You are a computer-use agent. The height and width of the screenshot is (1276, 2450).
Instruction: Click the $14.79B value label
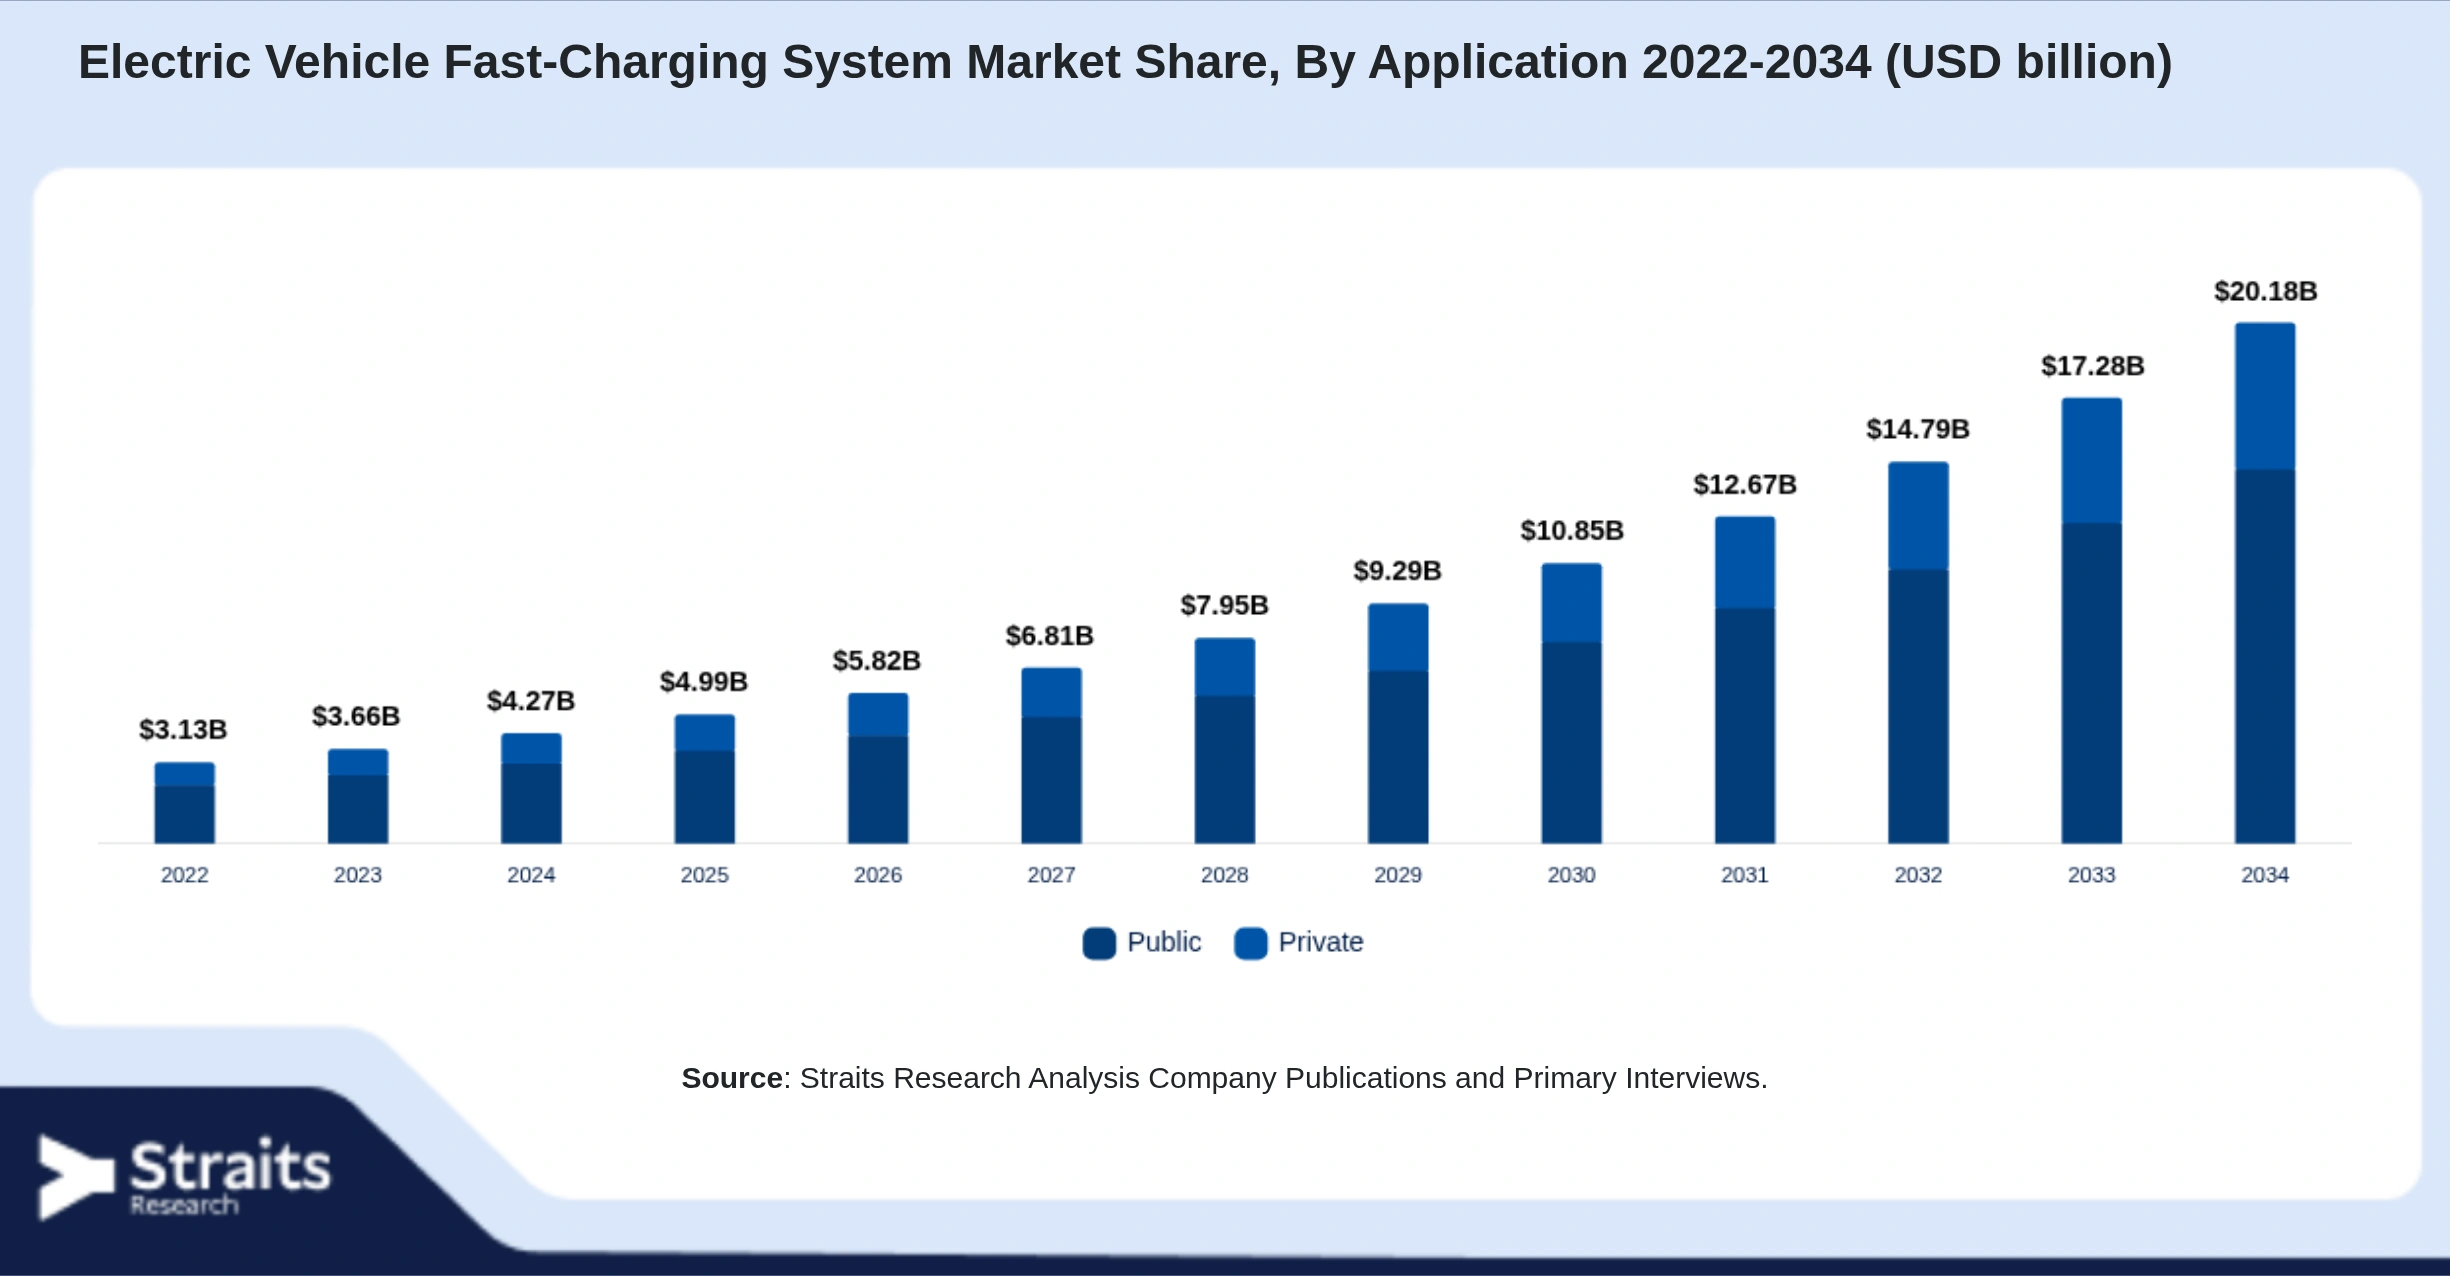[x=1918, y=429]
